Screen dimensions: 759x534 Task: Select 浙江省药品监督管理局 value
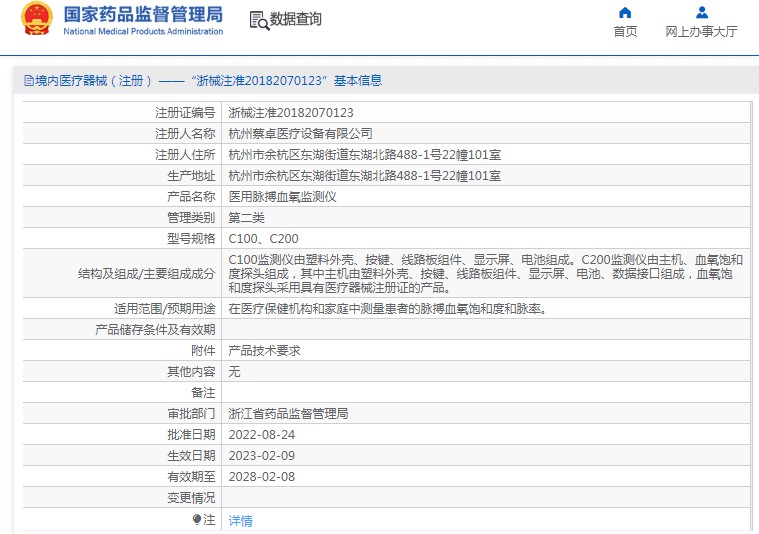point(288,413)
